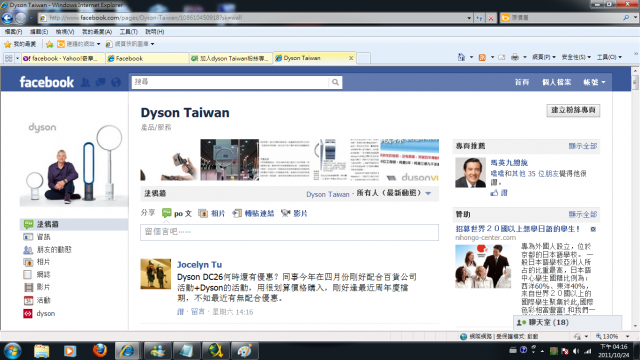Open the Tools dropdown in command bar

(609, 57)
